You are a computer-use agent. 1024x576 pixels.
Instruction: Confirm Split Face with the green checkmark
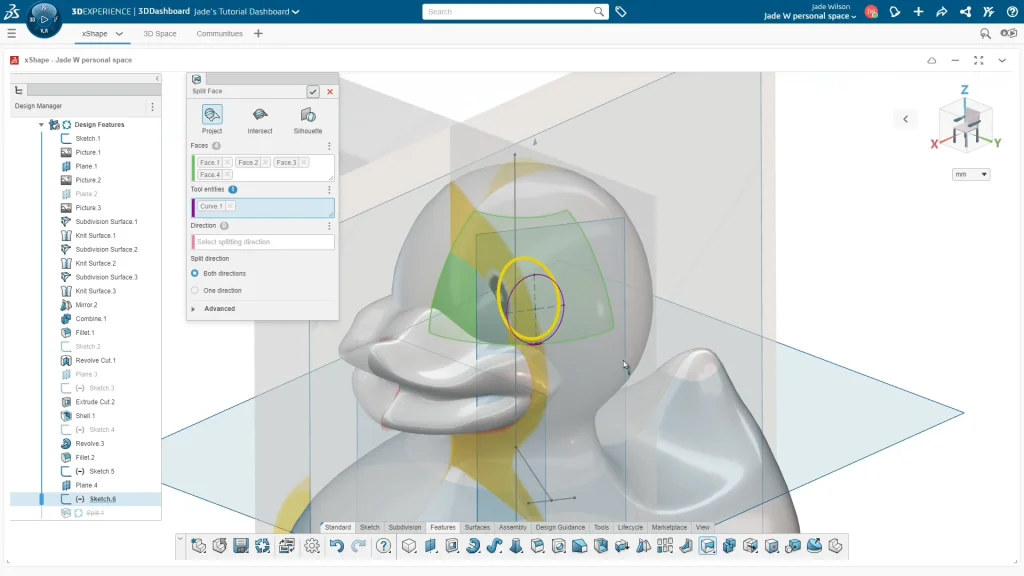(x=313, y=91)
